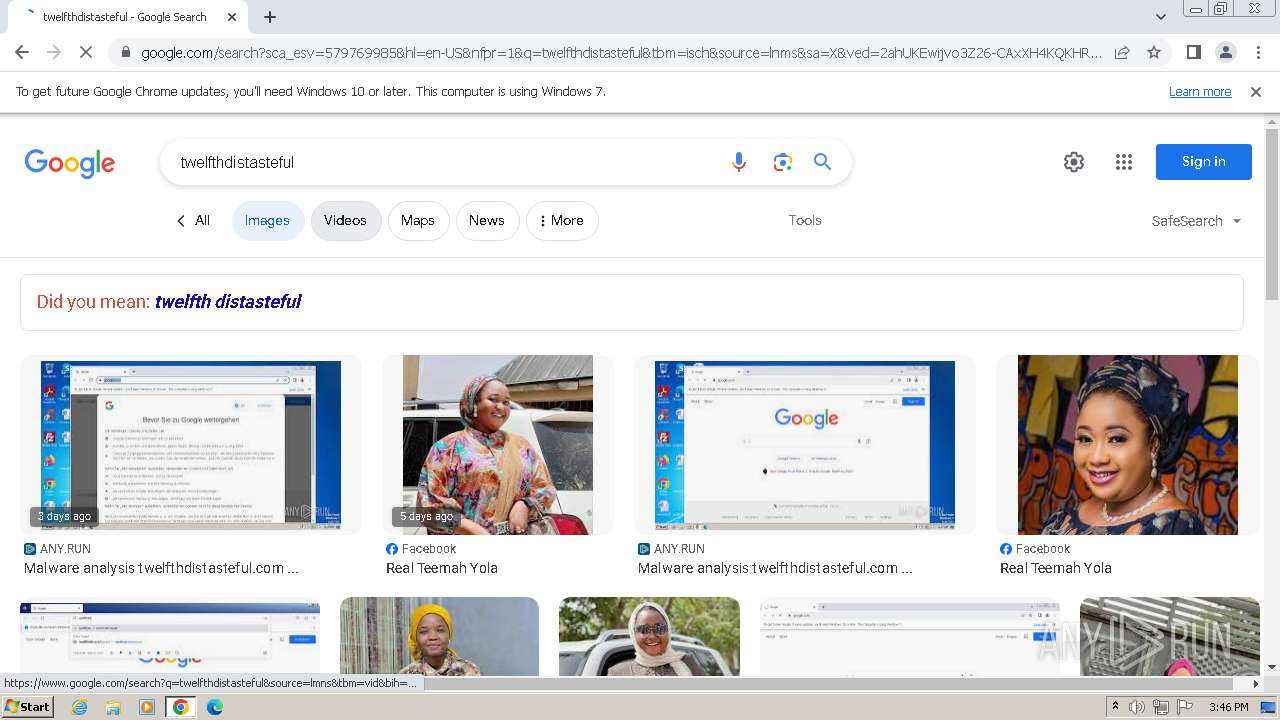
Task: Open the Tools filter options
Action: coord(805,221)
